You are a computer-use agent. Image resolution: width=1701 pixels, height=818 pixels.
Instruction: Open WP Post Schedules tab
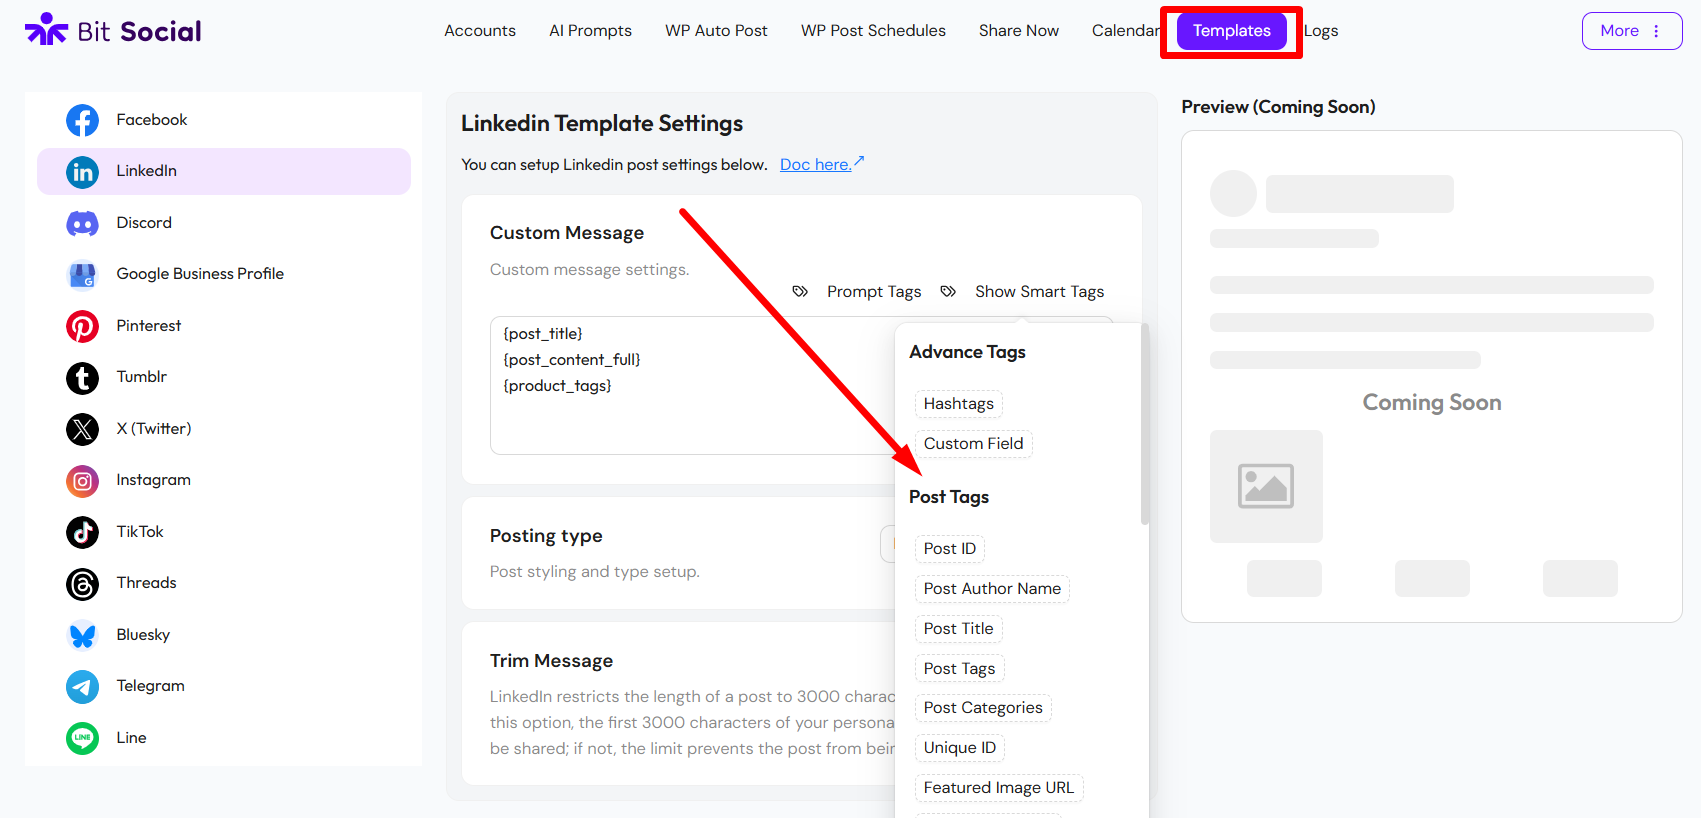[x=873, y=31]
